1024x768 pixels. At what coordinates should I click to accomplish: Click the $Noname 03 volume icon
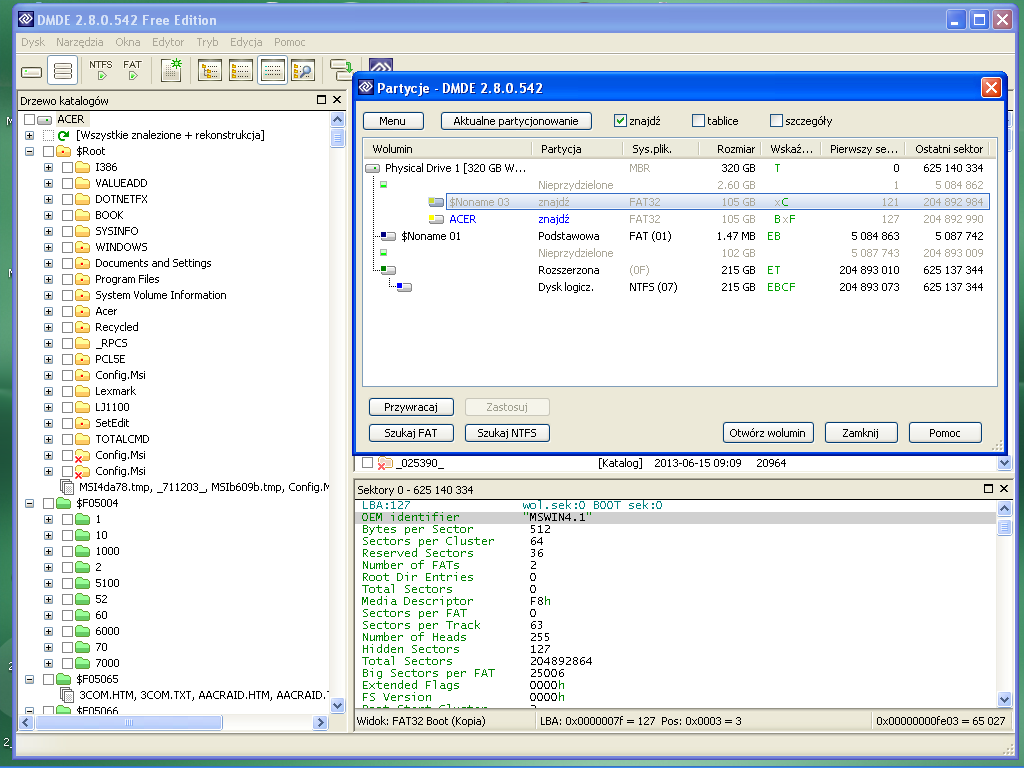coord(436,202)
